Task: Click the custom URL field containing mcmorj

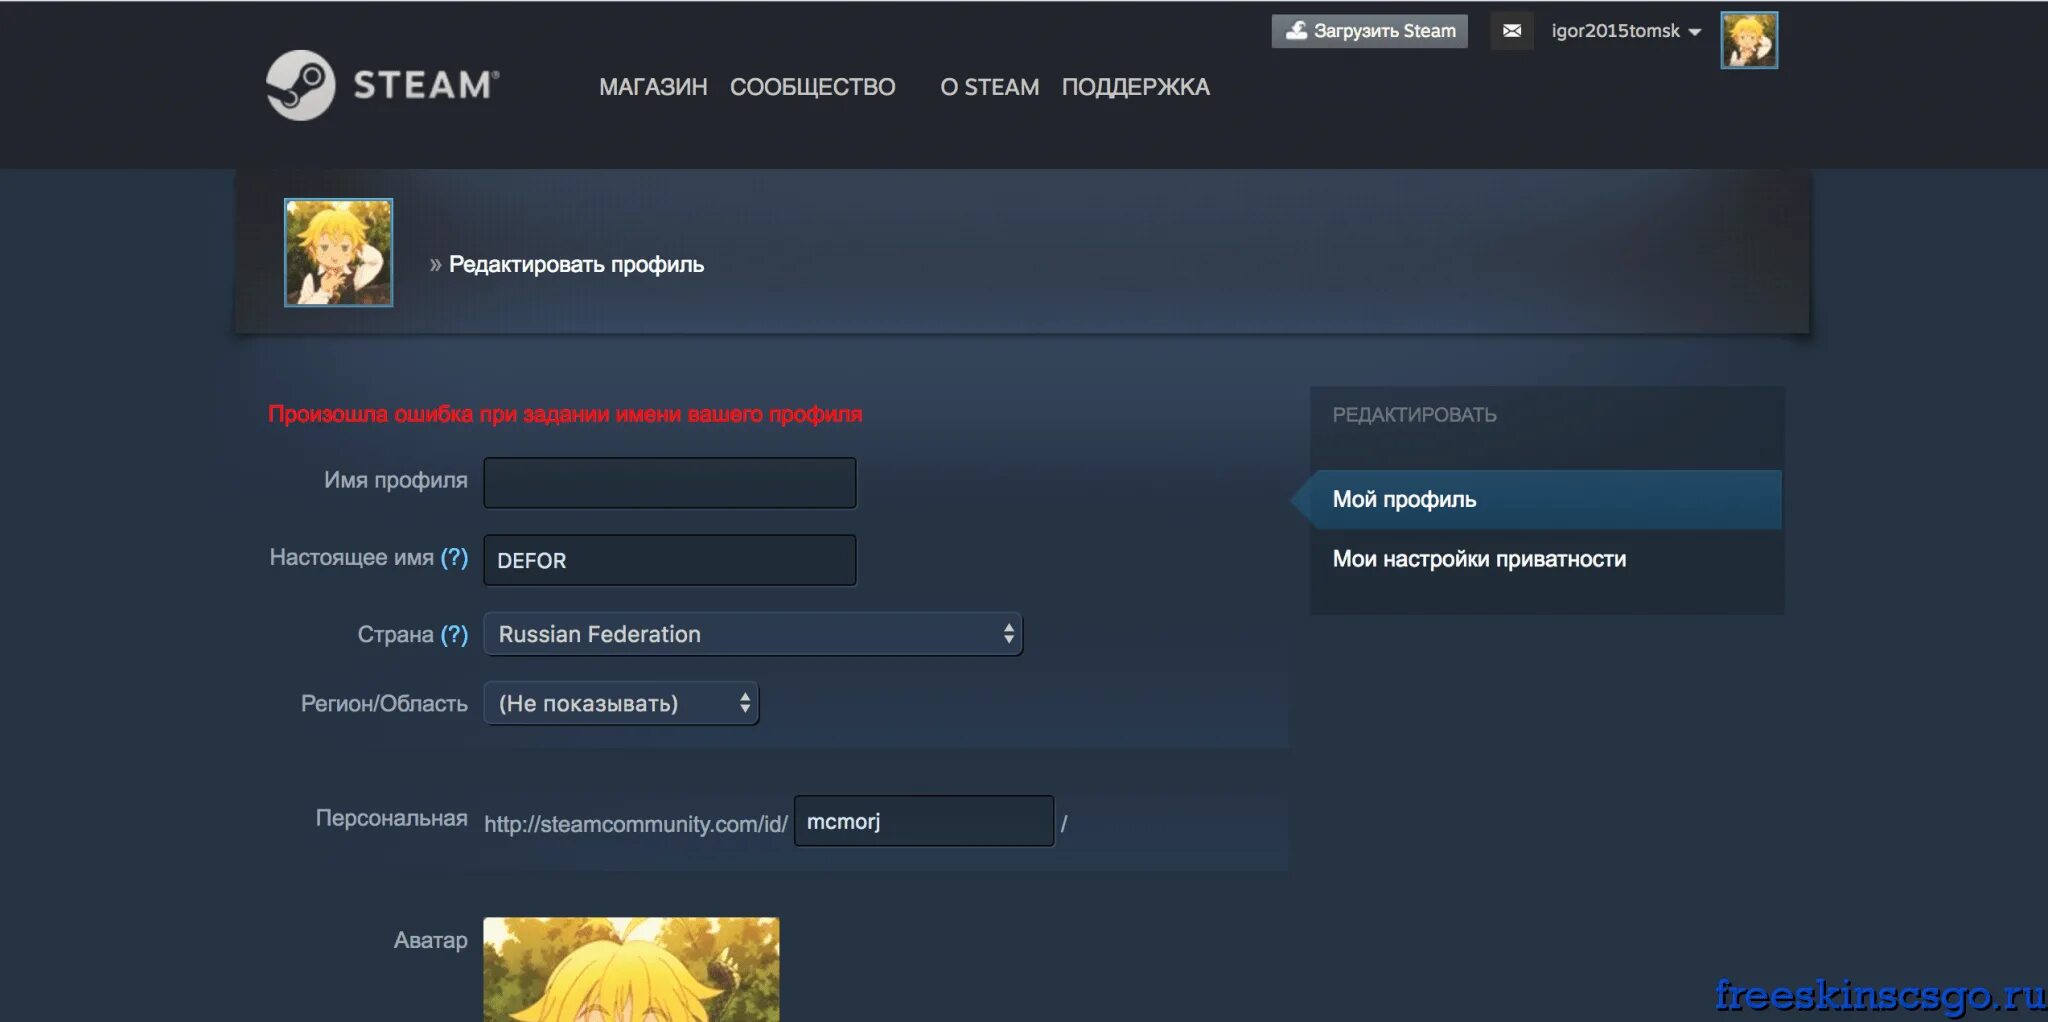Action: [x=924, y=821]
